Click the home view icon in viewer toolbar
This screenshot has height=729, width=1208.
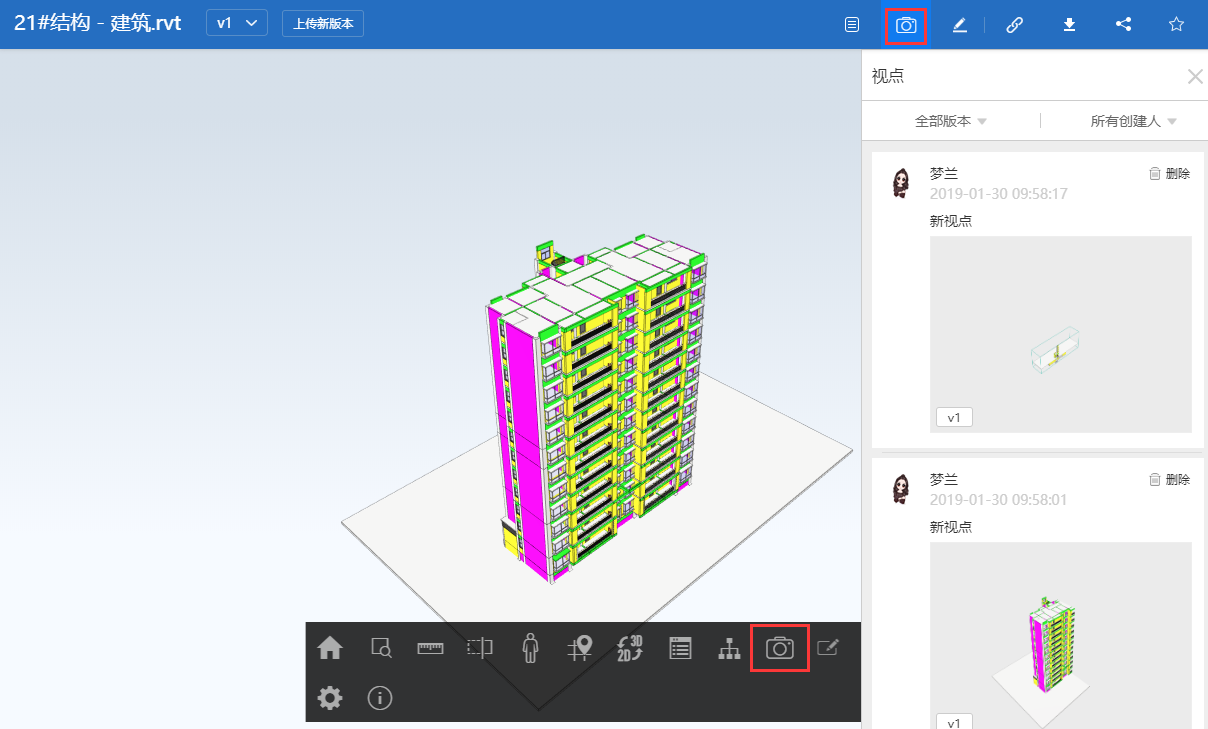(x=330, y=648)
